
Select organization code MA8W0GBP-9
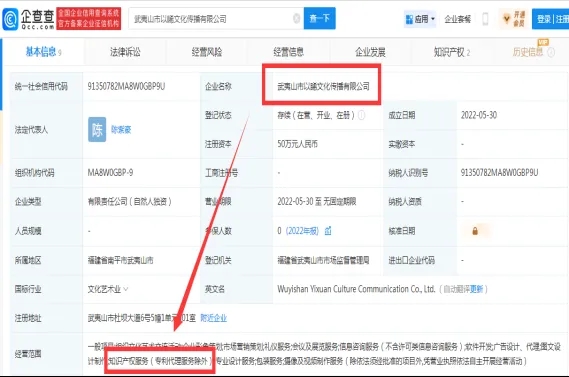point(110,173)
